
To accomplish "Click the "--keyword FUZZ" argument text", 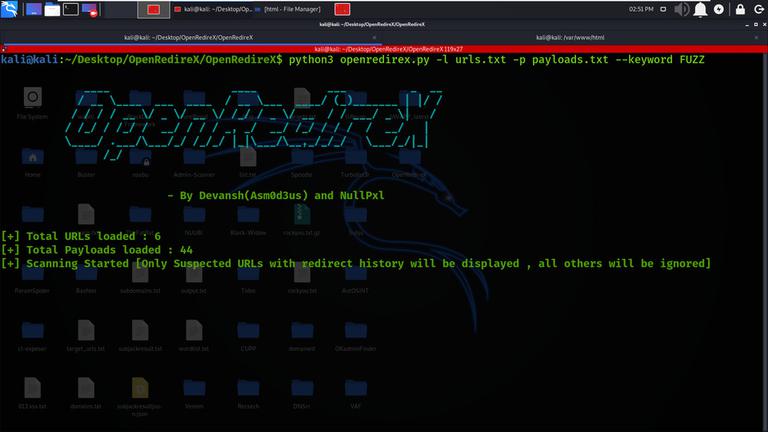I will click(x=660, y=60).
